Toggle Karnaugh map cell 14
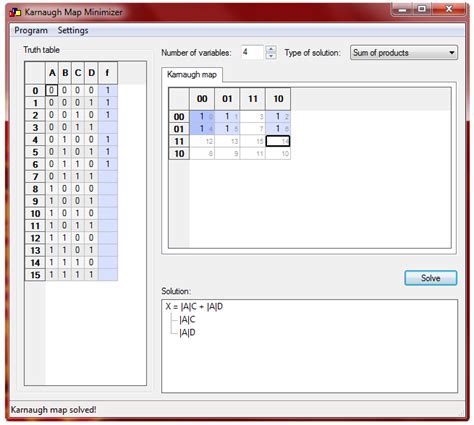This screenshot has height=425, width=474. pos(278,141)
